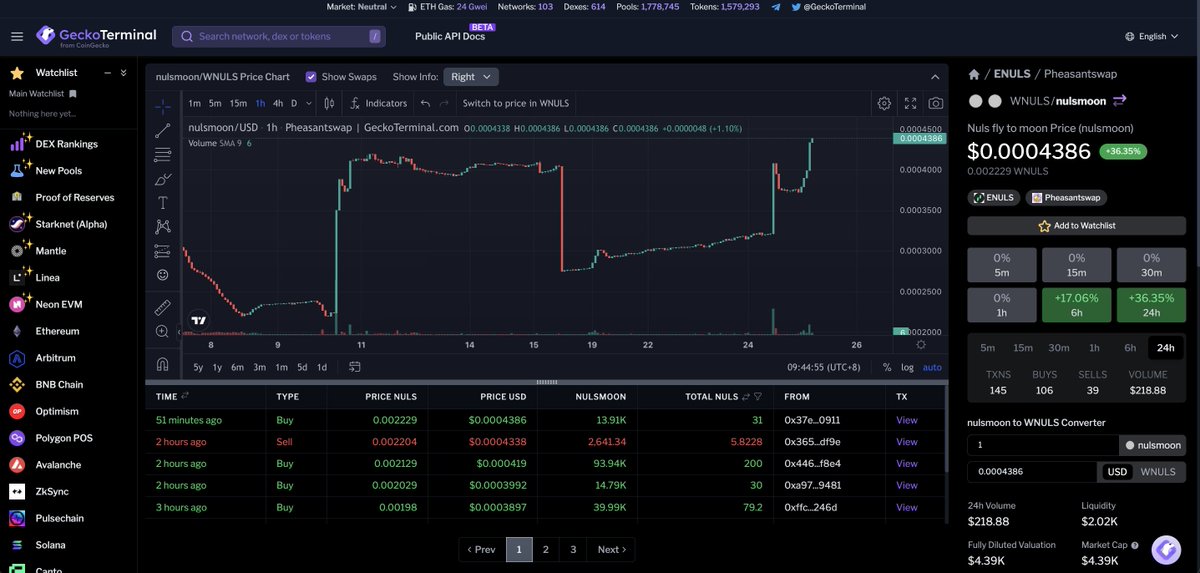
Task: Click the home breadcrumb icon
Action: click(974, 74)
